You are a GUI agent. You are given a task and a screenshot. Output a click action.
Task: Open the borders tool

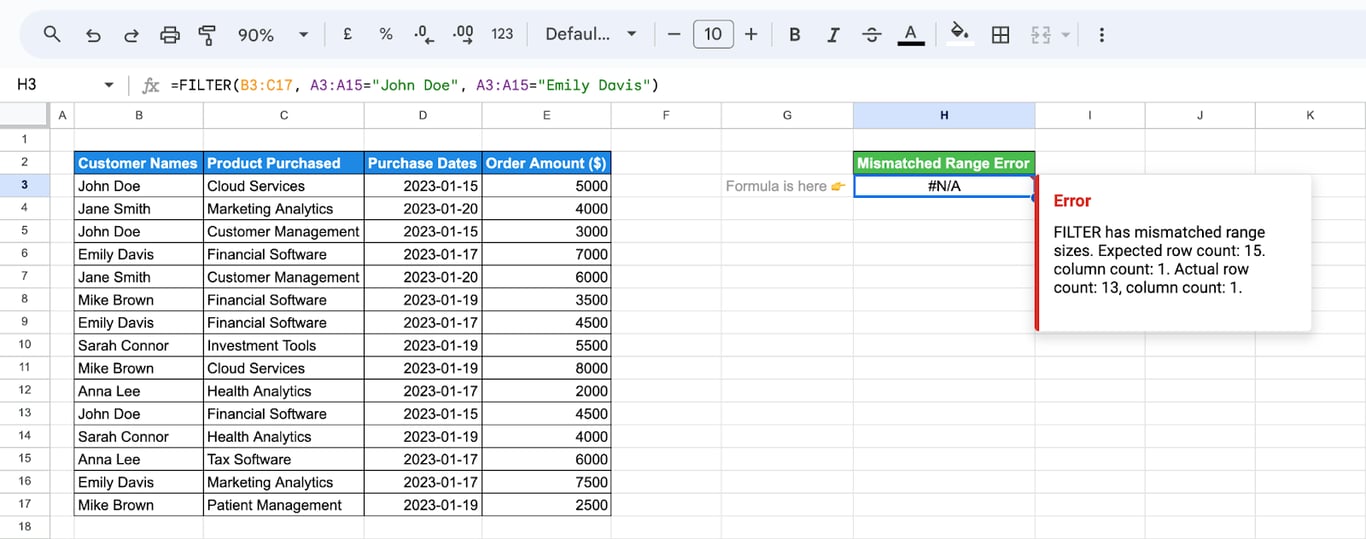point(1000,35)
